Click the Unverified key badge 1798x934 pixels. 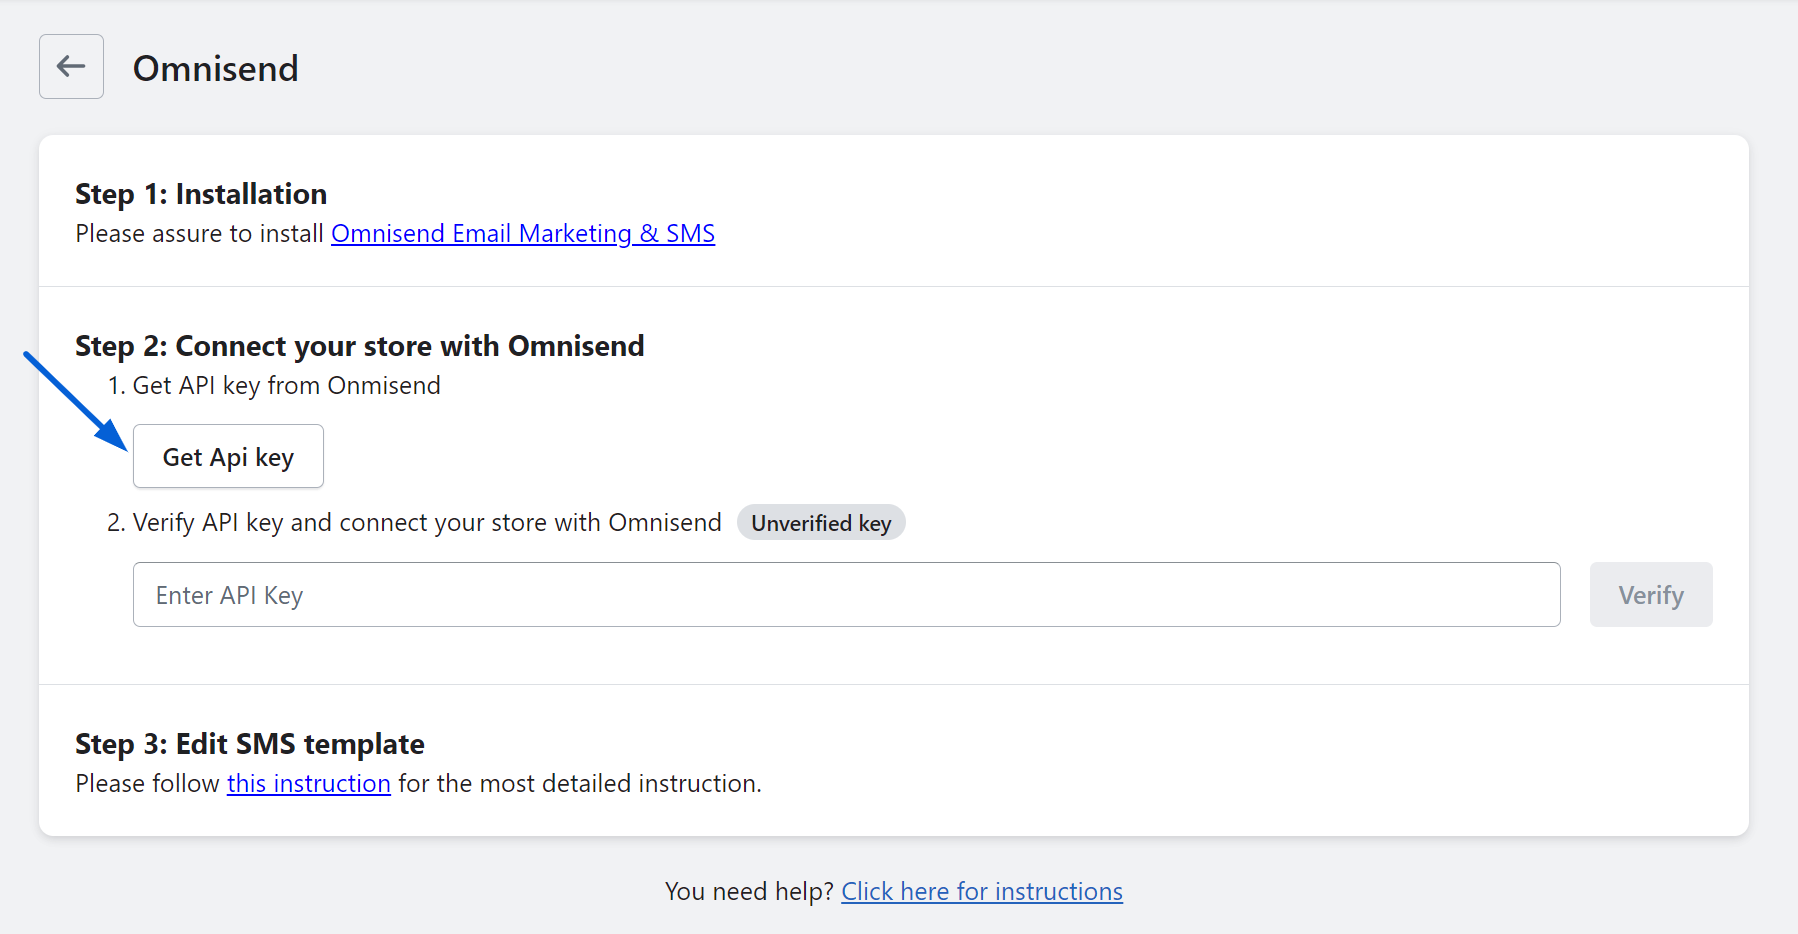coord(821,523)
